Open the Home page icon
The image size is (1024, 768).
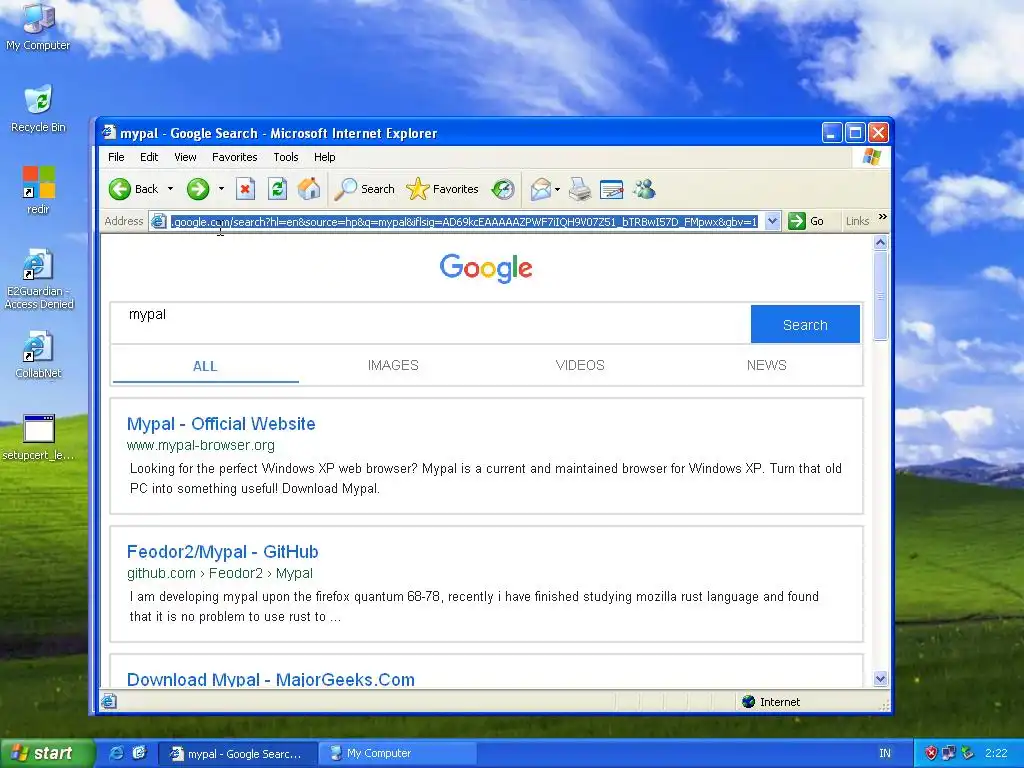click(309, 189)
